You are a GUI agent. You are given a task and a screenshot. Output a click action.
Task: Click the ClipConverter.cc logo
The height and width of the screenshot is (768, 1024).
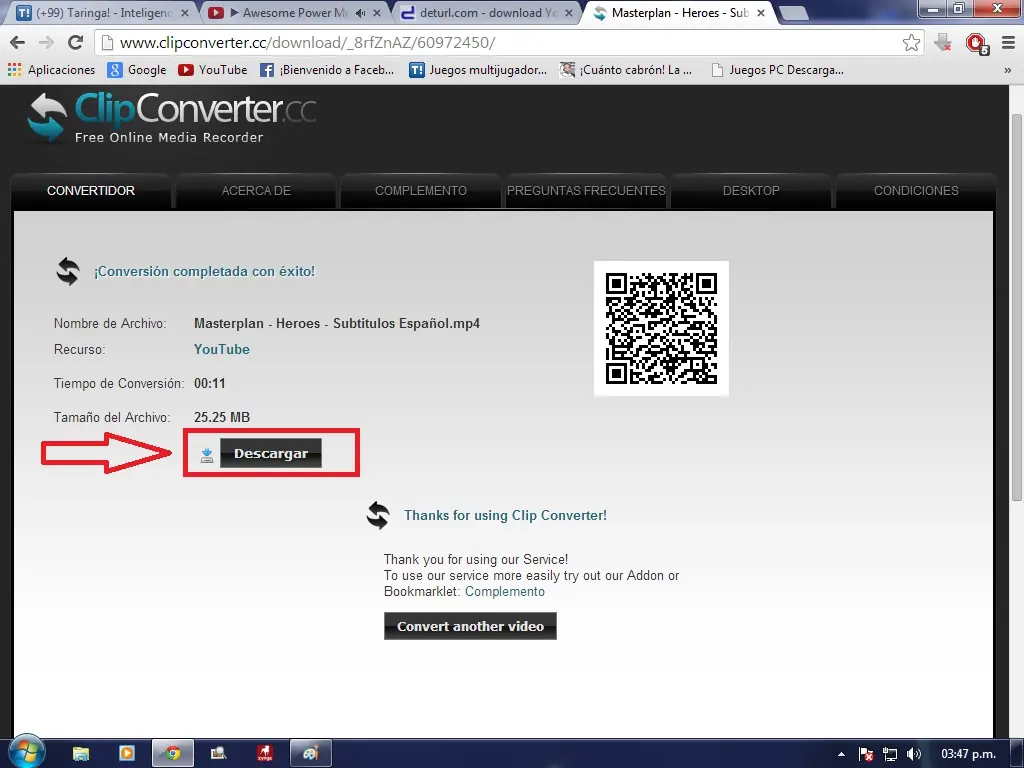click(171, 118)
